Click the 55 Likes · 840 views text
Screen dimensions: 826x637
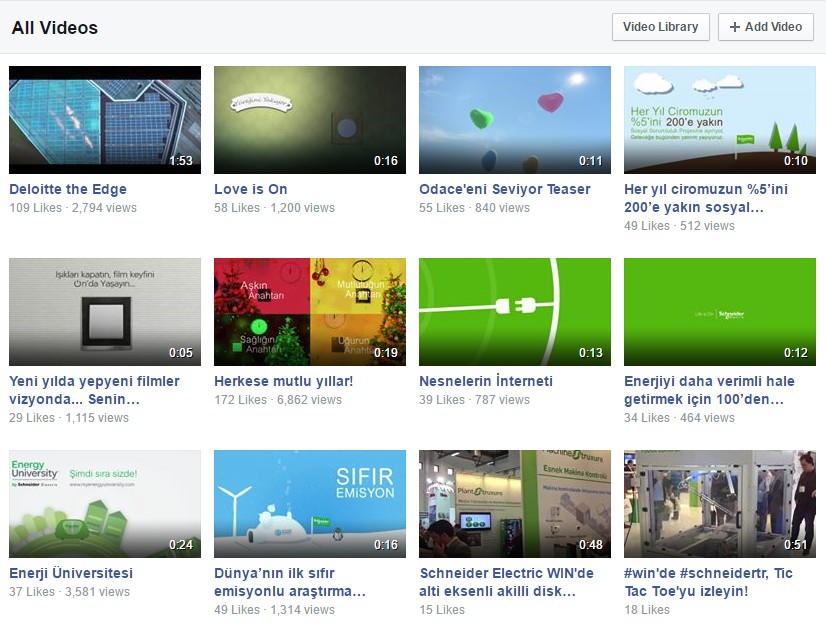click(474, 208)
